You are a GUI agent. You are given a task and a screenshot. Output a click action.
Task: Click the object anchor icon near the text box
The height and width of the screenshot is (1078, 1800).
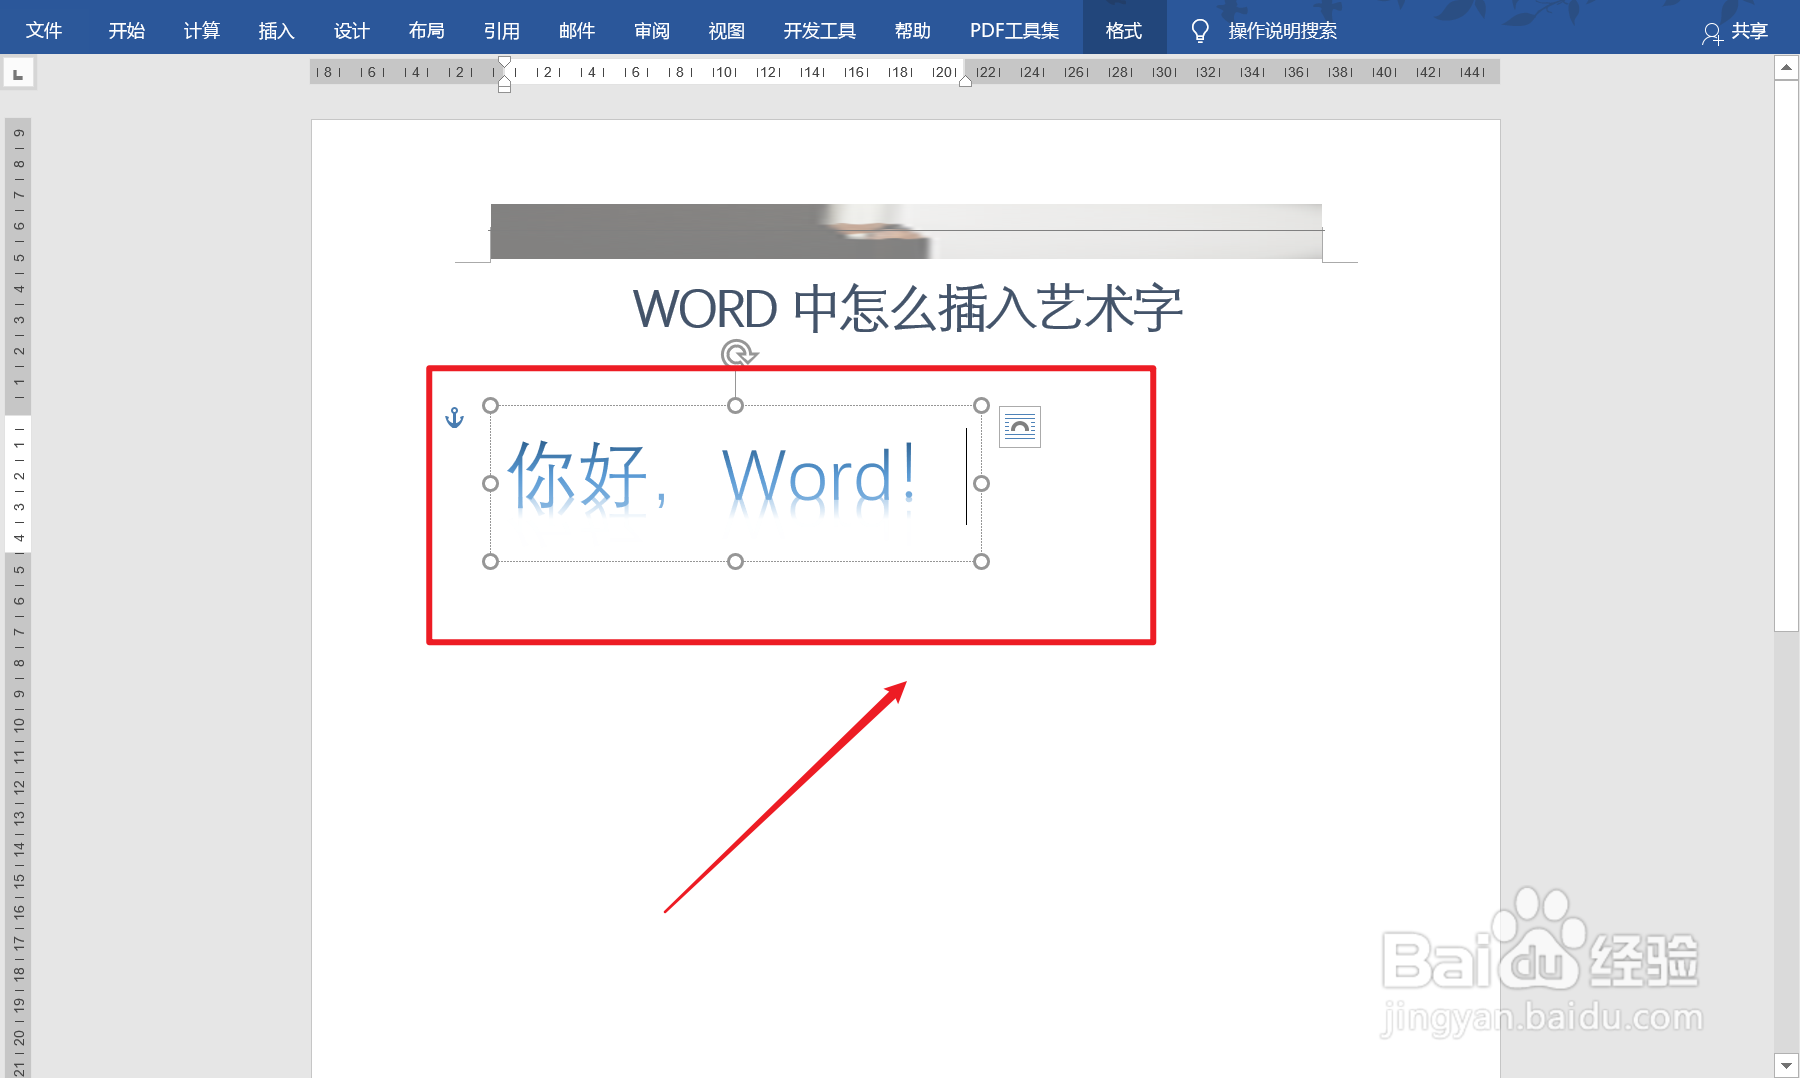coord(455,419)
